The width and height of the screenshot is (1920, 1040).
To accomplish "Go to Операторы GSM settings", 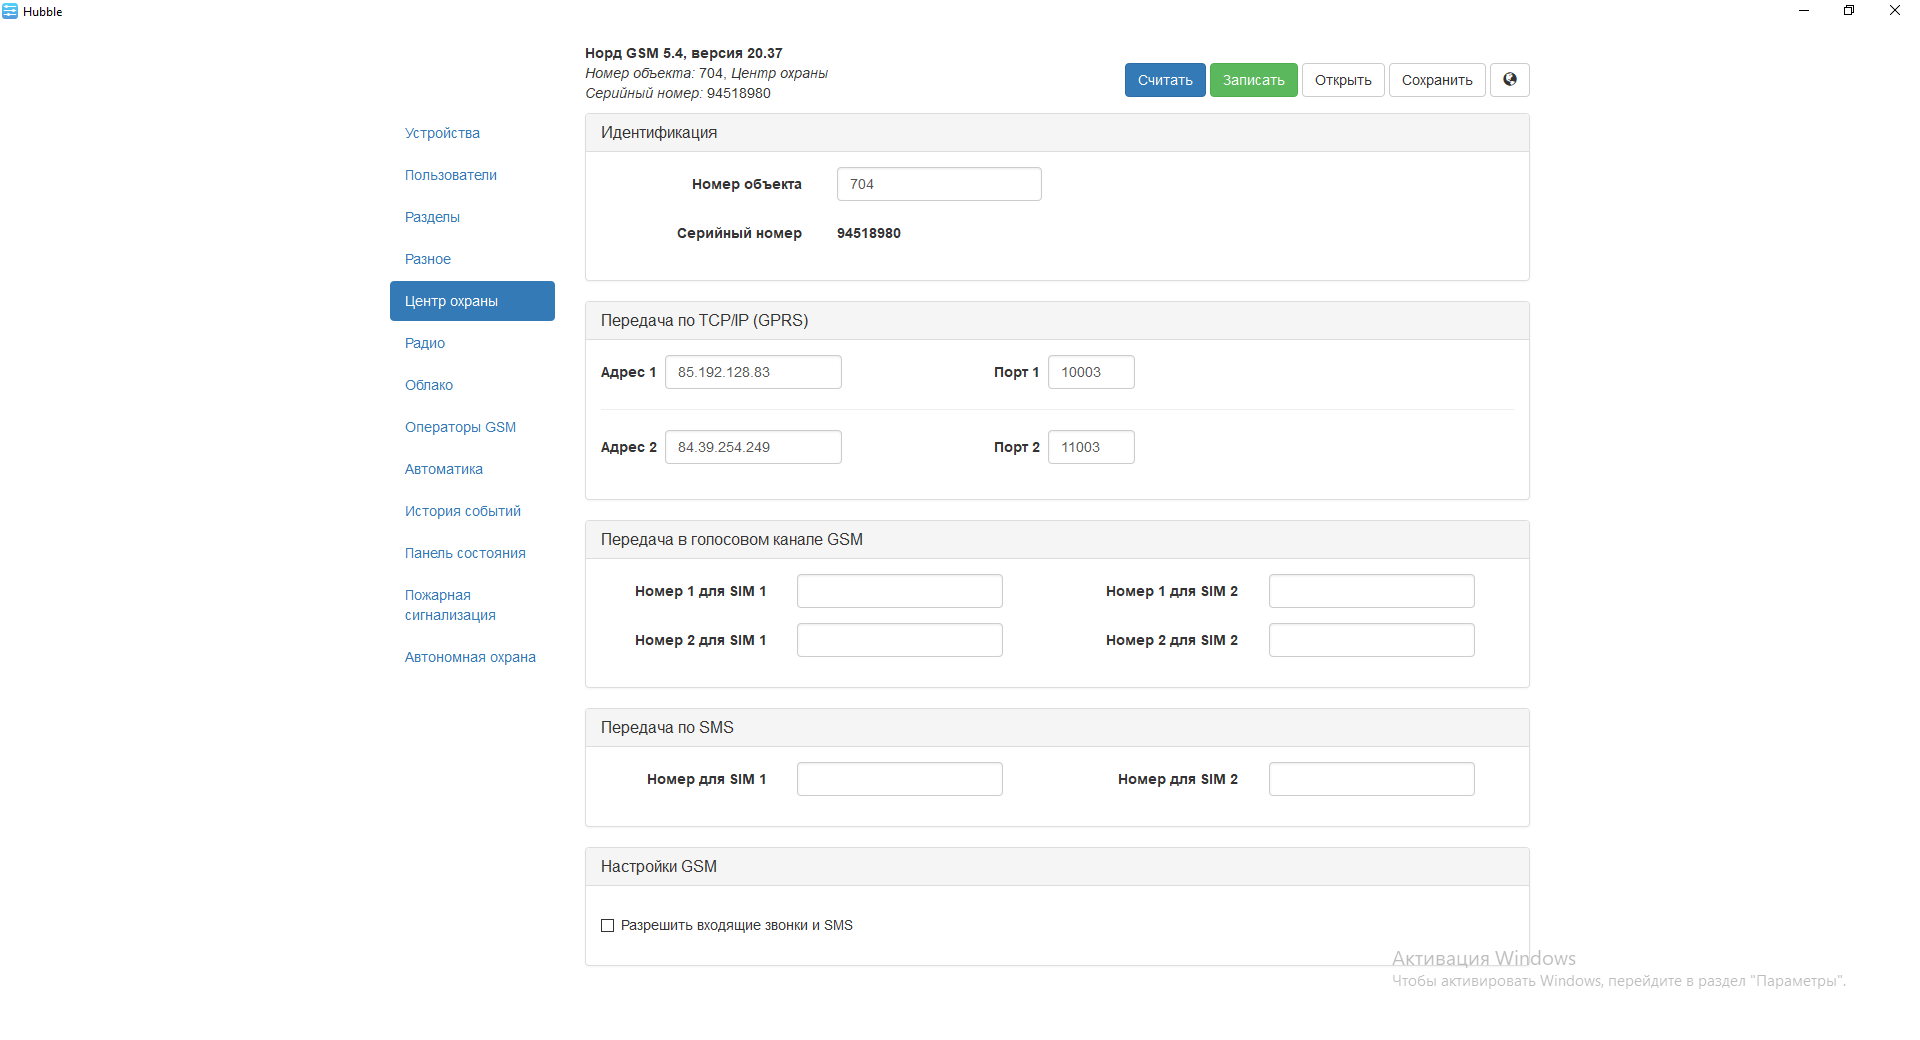I will pos(460,427).
